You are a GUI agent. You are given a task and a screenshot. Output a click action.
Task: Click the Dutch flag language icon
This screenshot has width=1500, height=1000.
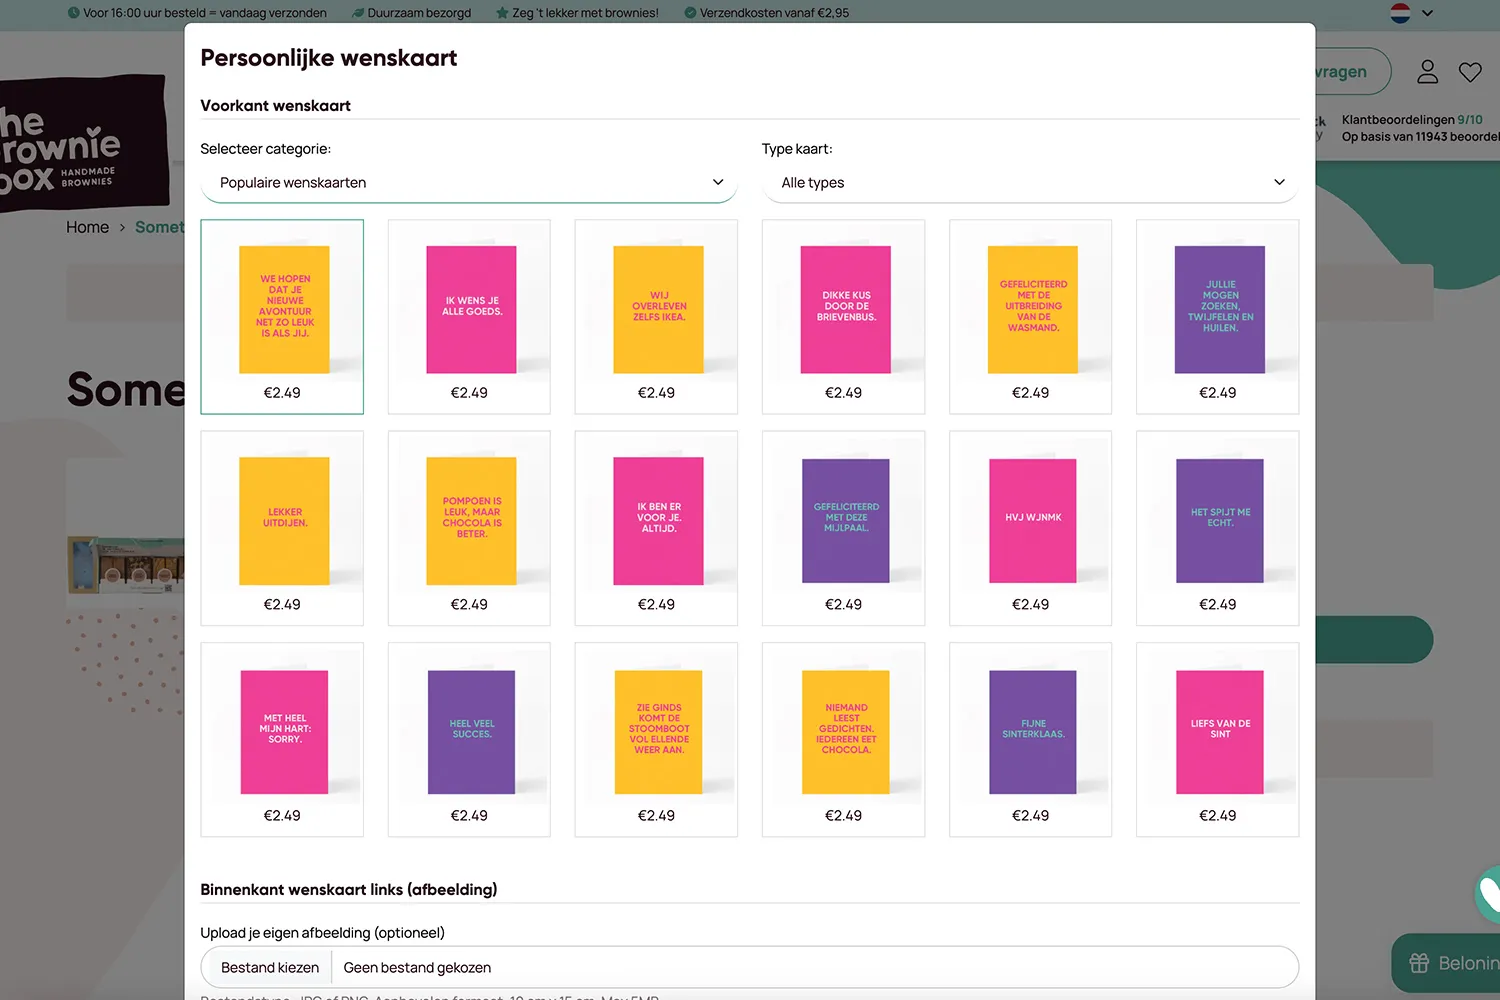pos(1400,13)
